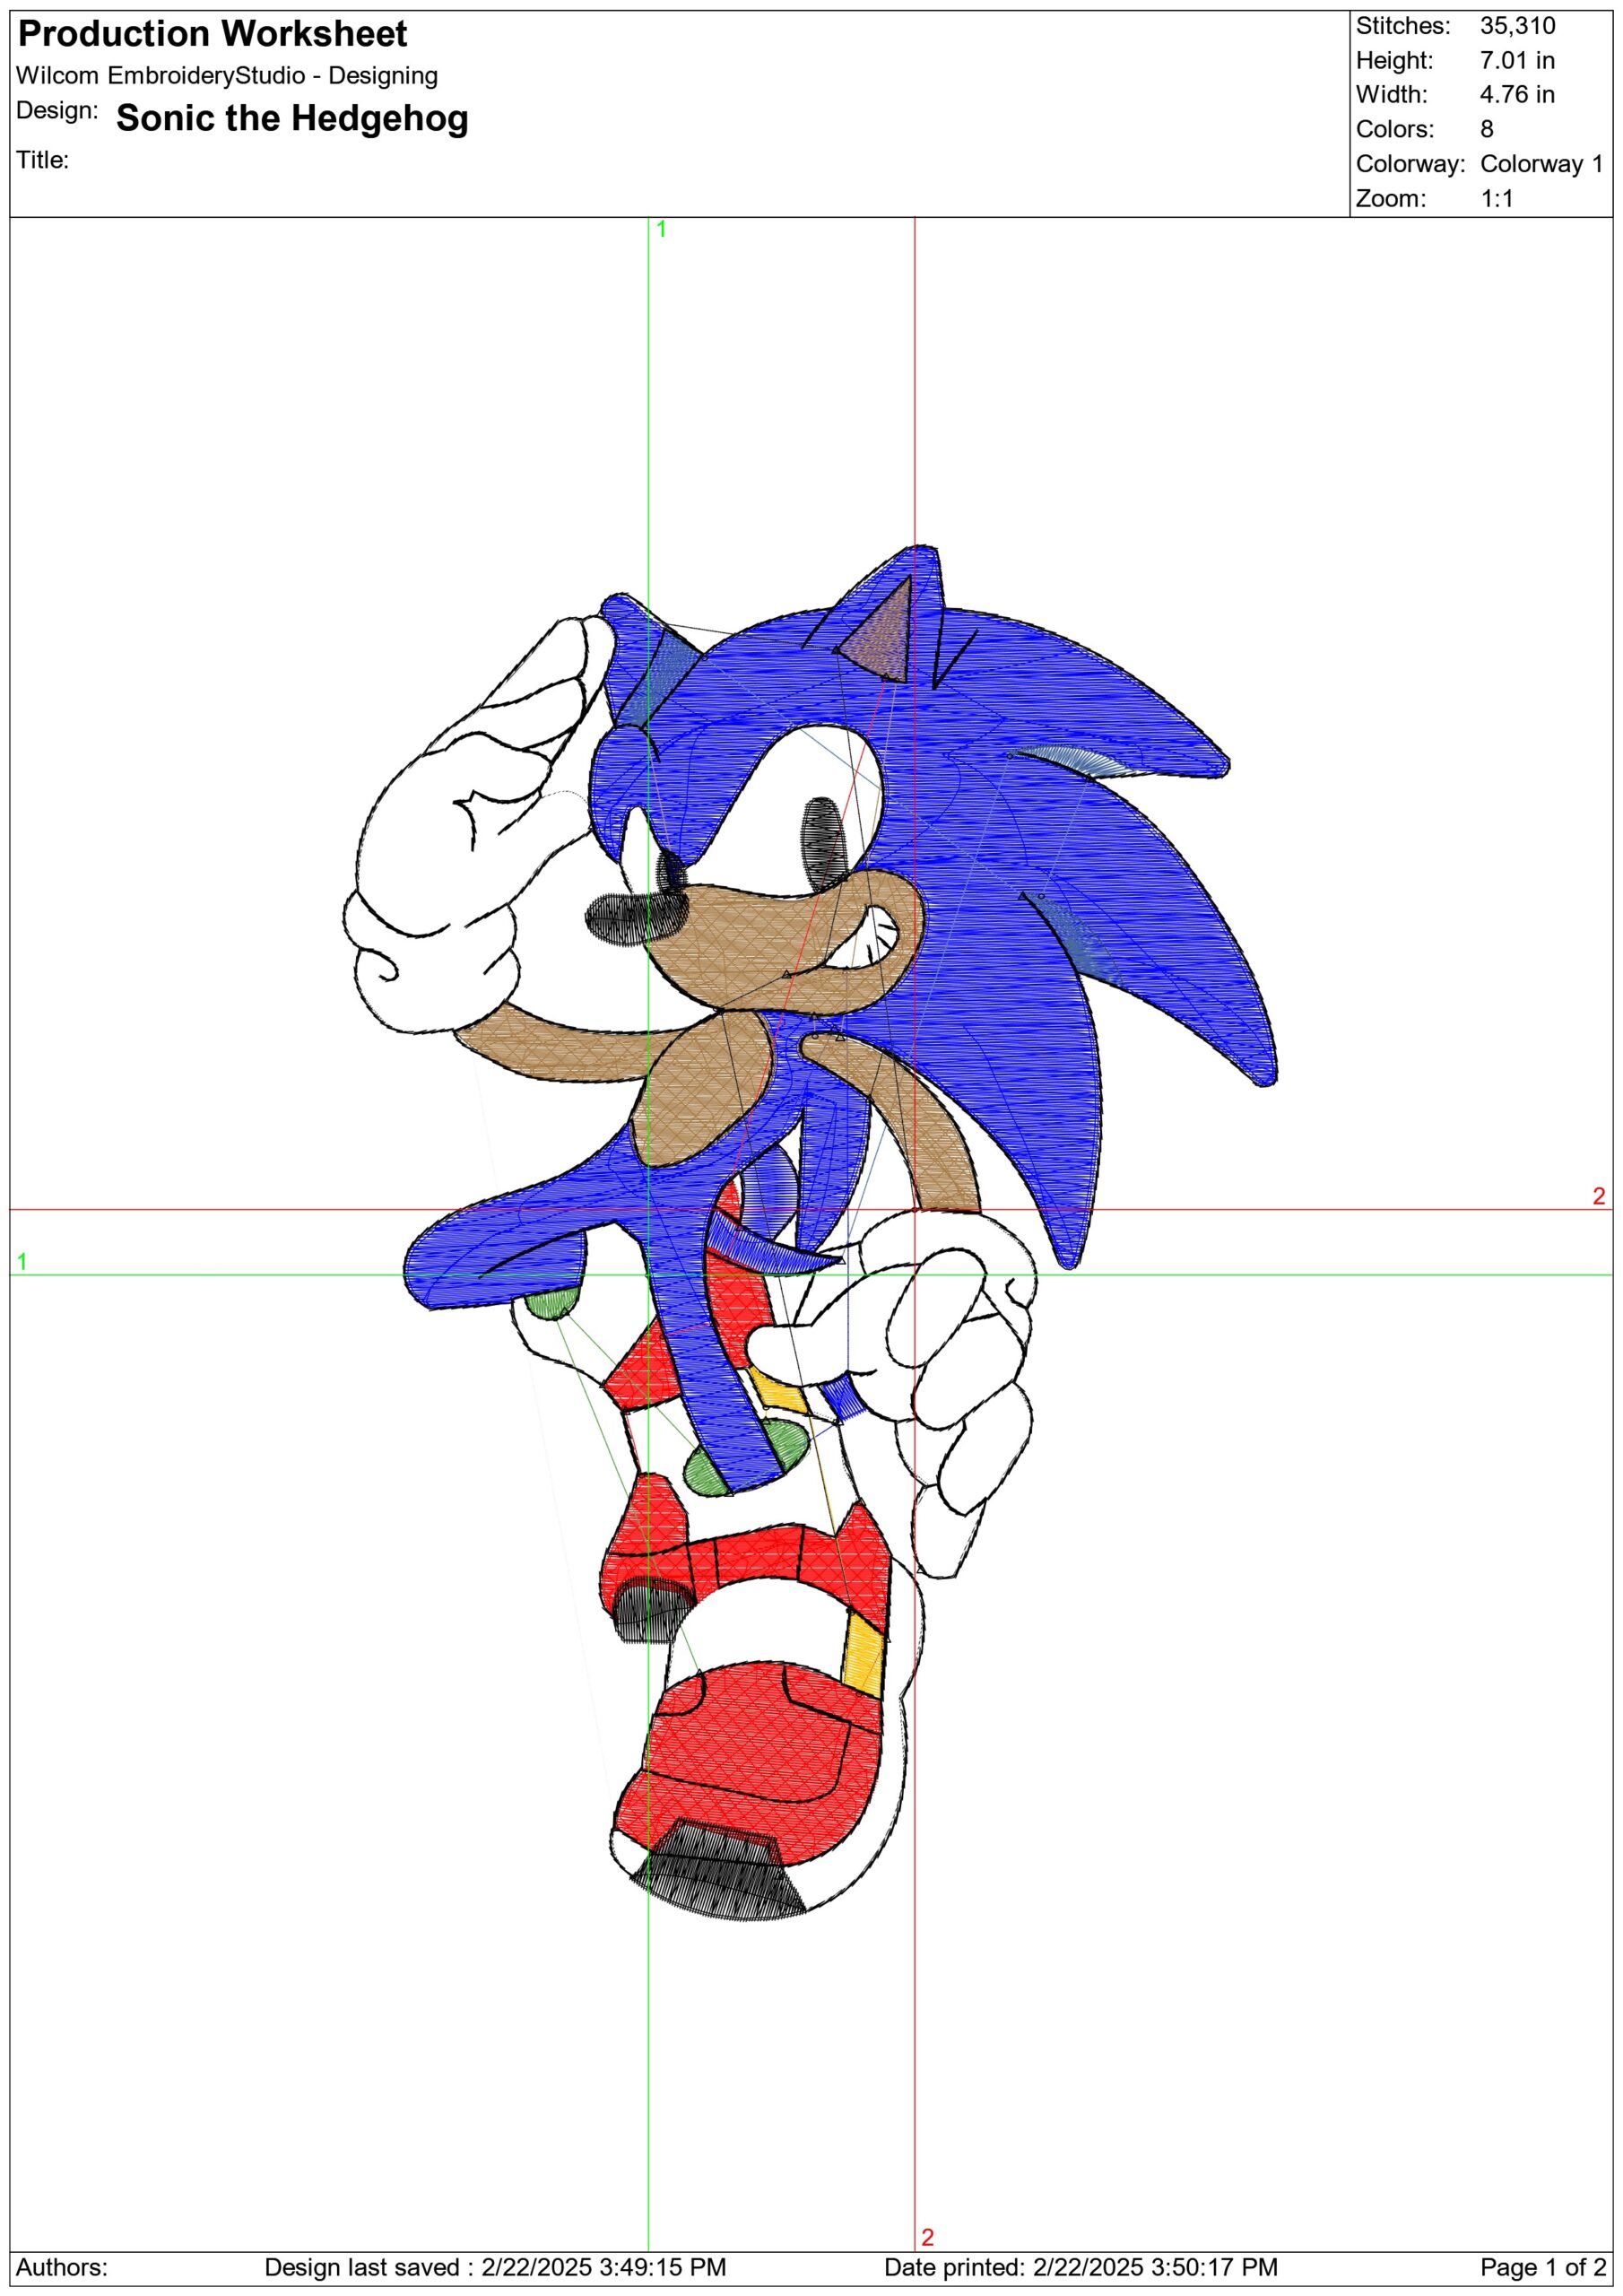1623x2296 pixels.
Task: Click the "Title:" label
Action: (43, 160)
